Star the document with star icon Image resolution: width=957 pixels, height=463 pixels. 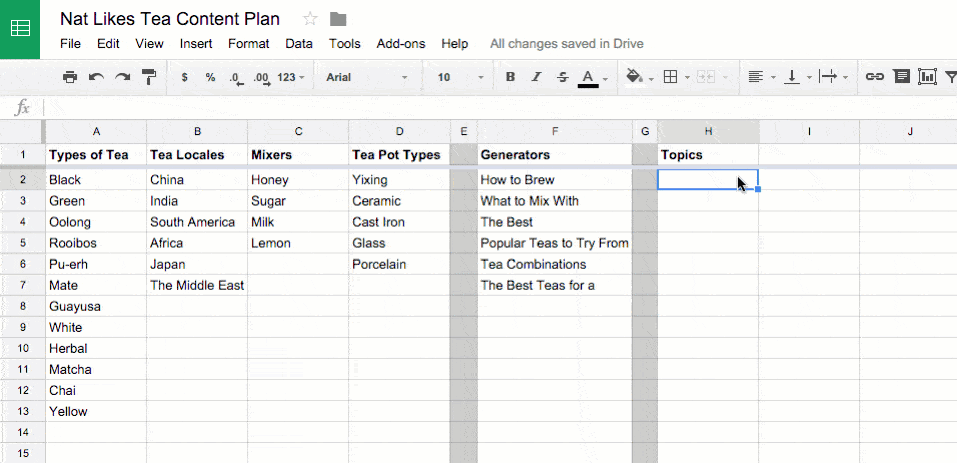tap(311, 19)
